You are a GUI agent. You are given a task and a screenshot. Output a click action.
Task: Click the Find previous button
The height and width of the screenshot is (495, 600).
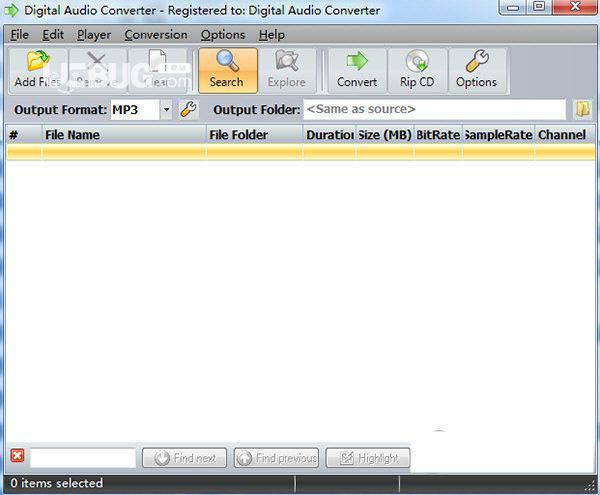(x=276, y=458)
